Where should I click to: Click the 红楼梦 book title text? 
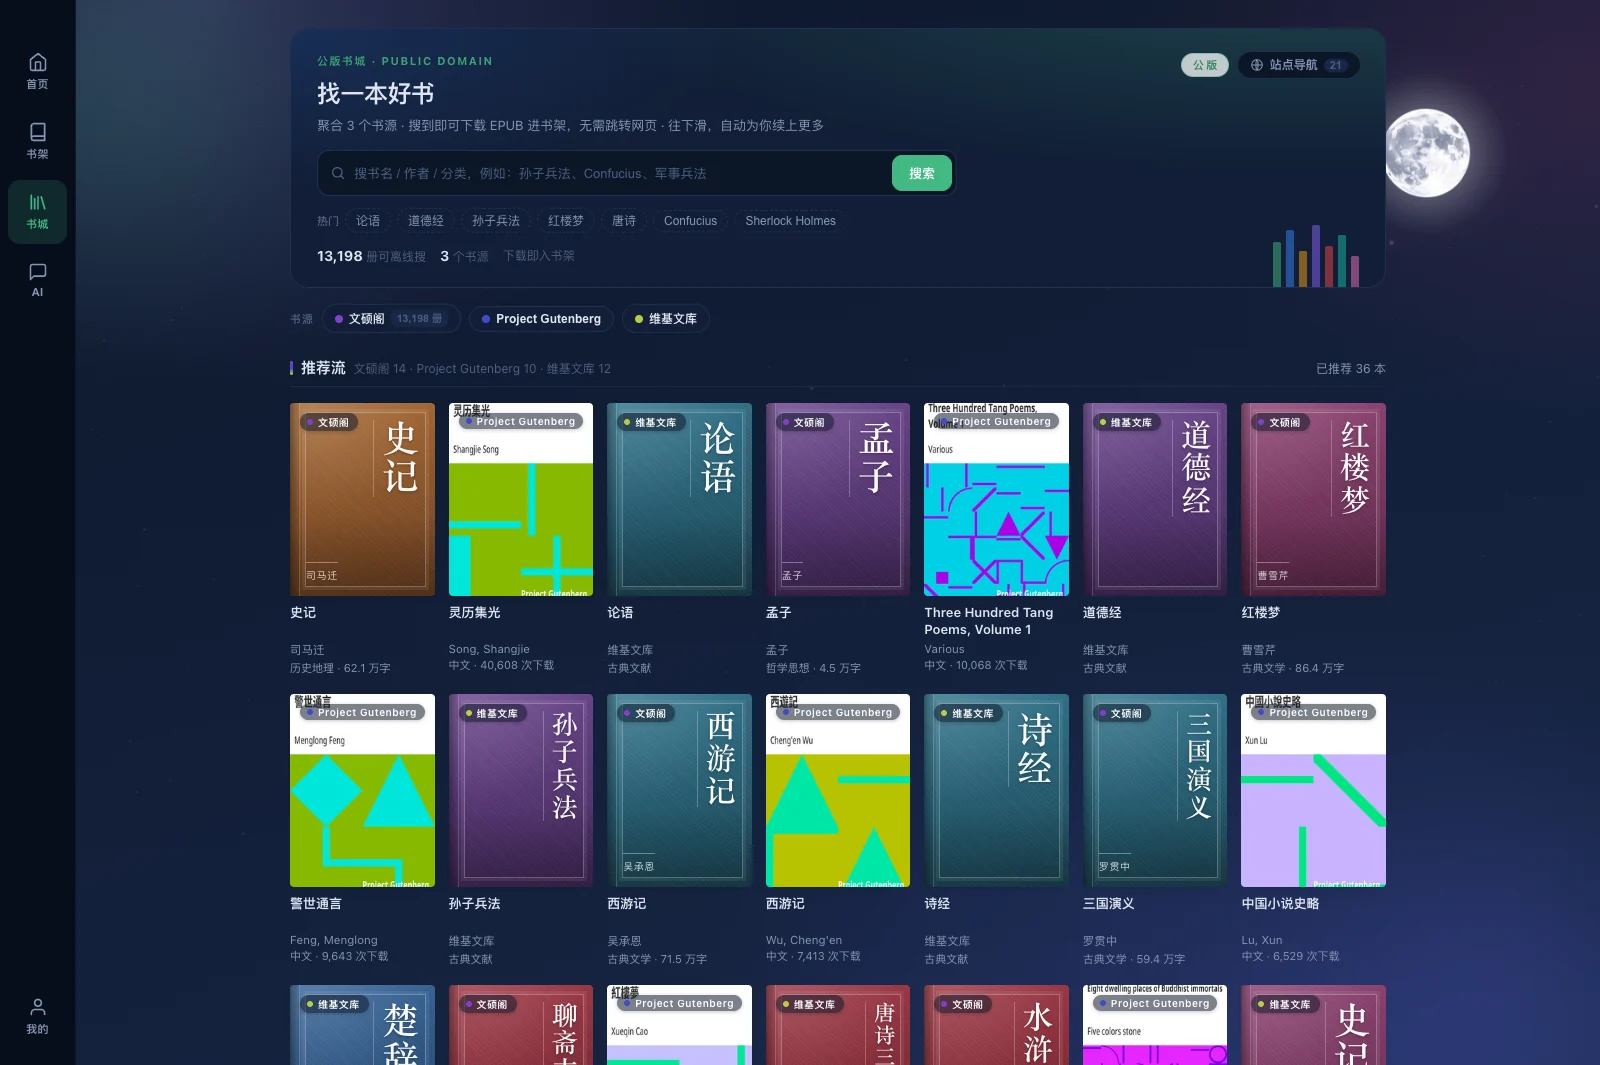1261,613
